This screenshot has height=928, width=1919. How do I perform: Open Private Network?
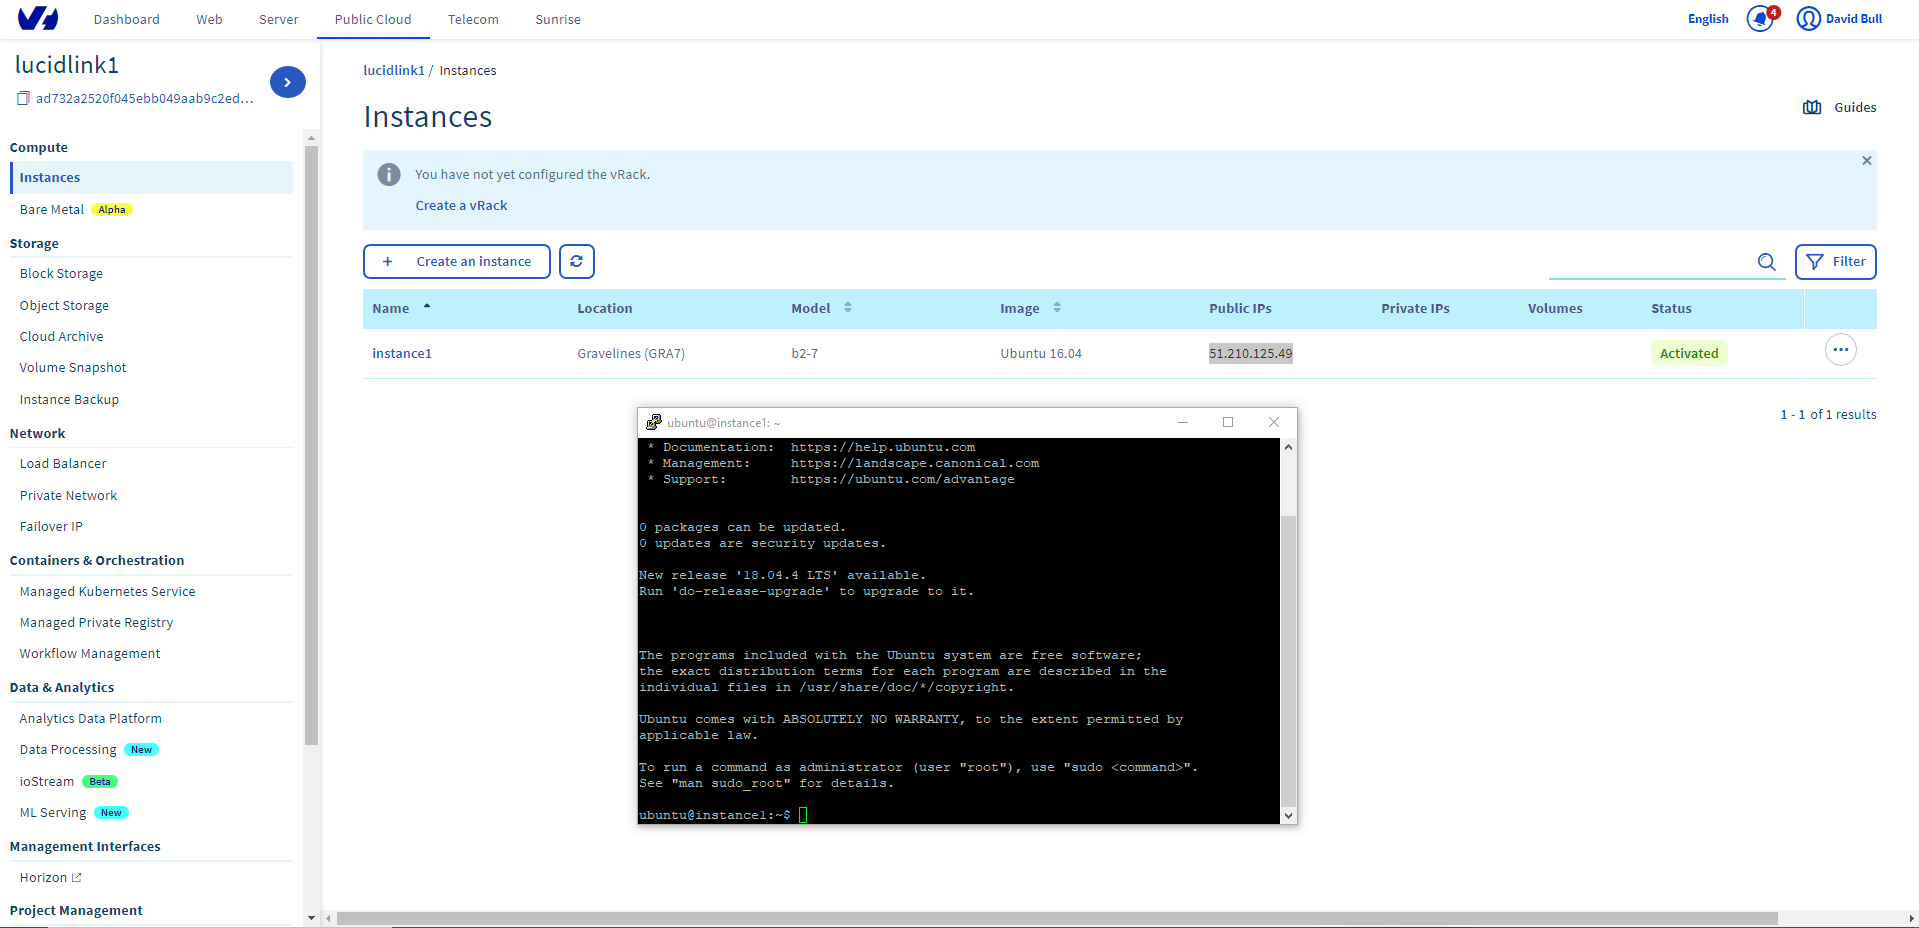[x=68, y=495]
